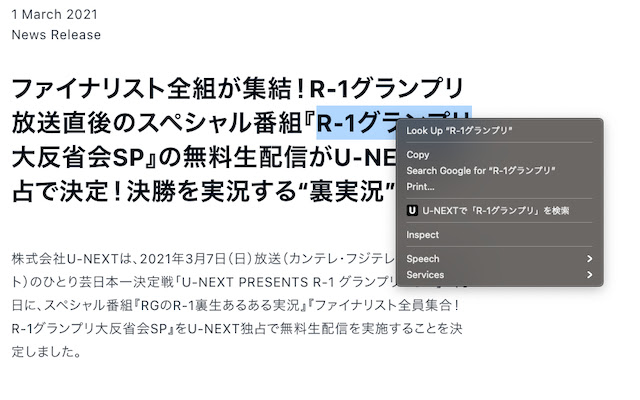Select Print... in the context menu

point(499,187)
